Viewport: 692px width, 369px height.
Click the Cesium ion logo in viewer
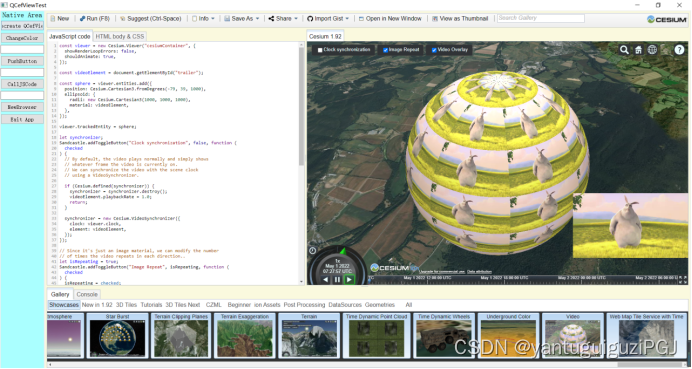394,267
